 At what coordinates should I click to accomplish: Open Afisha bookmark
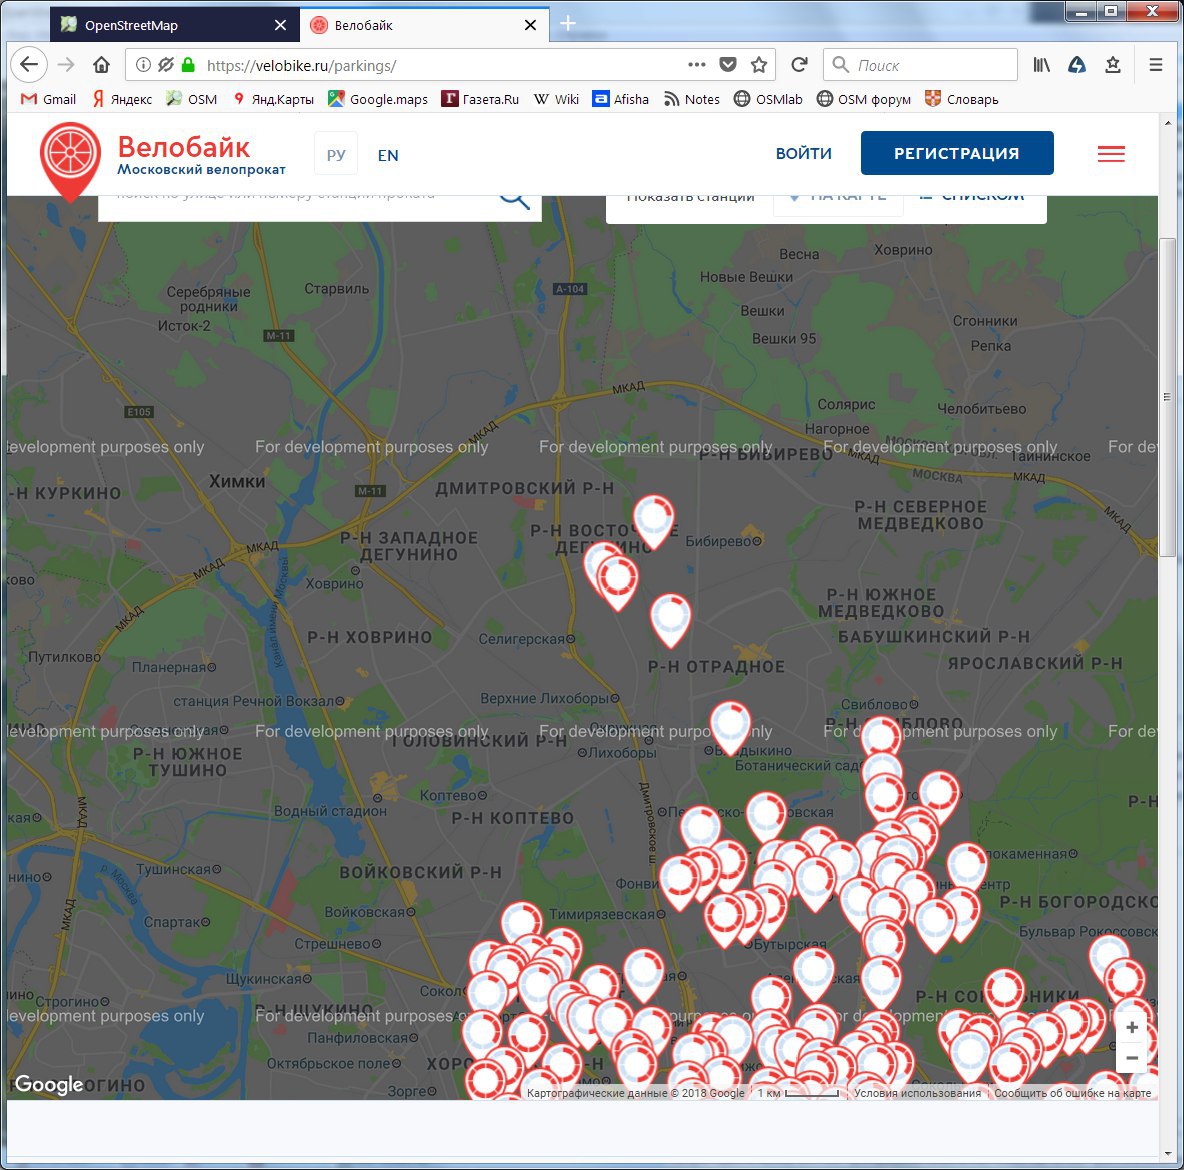[x=621, y=99]
